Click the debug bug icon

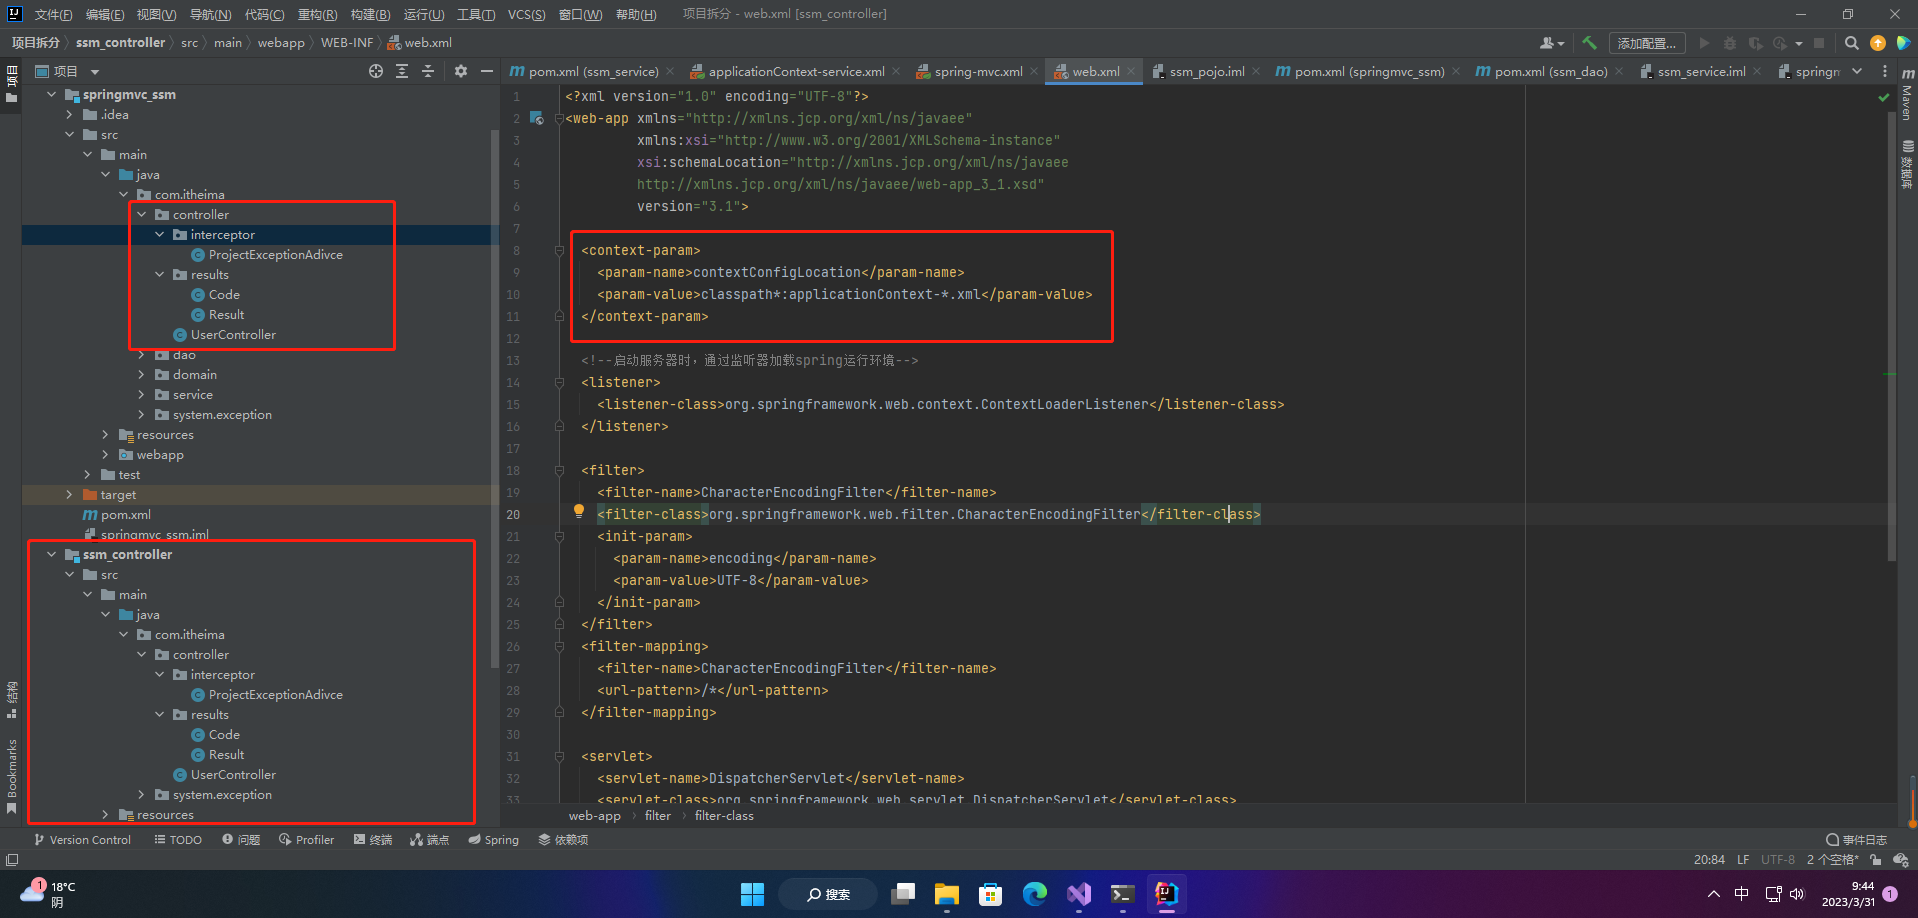1730,43
